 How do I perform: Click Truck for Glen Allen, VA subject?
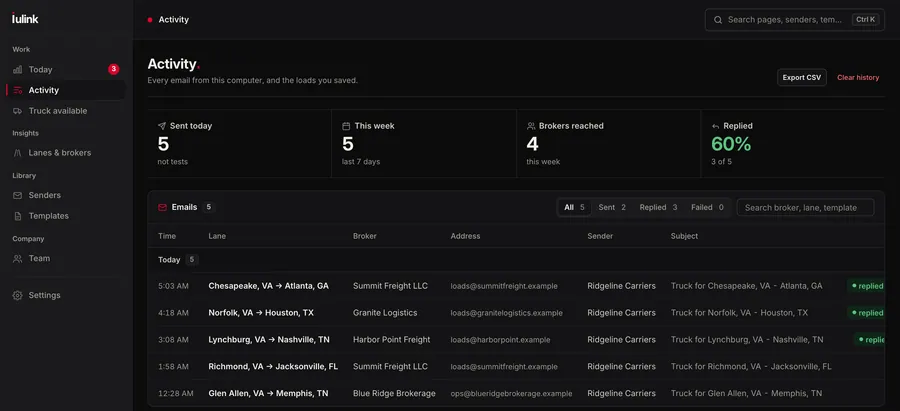pos(746,393)
